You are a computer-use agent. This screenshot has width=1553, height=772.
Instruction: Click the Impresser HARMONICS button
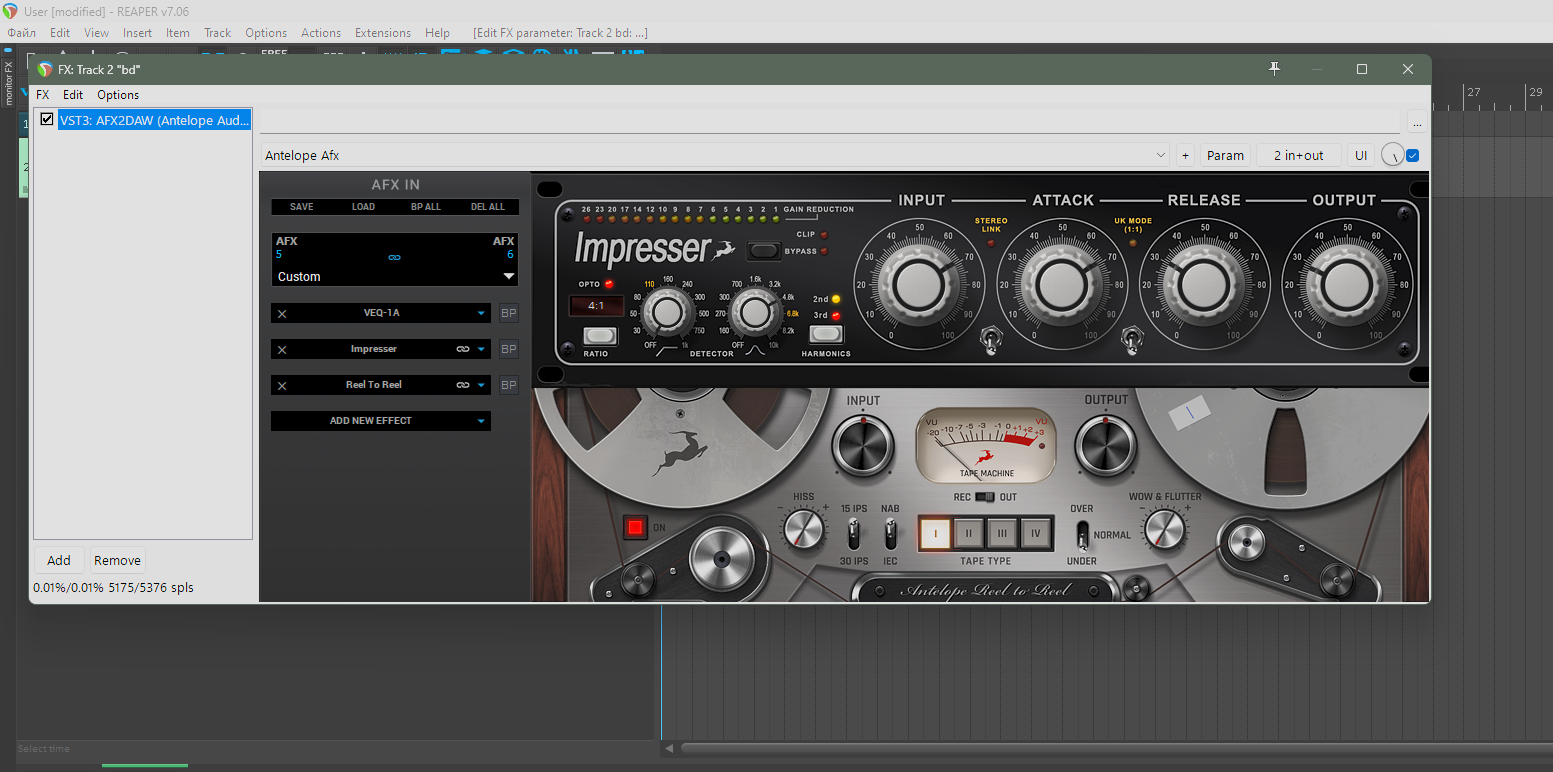[826, 335]
